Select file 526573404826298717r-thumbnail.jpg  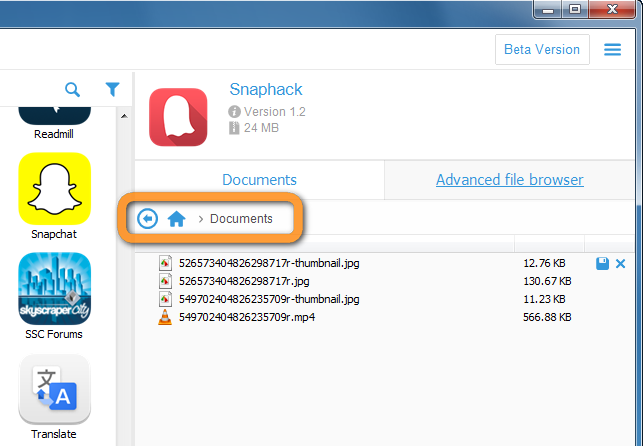[x=269, y=263]
